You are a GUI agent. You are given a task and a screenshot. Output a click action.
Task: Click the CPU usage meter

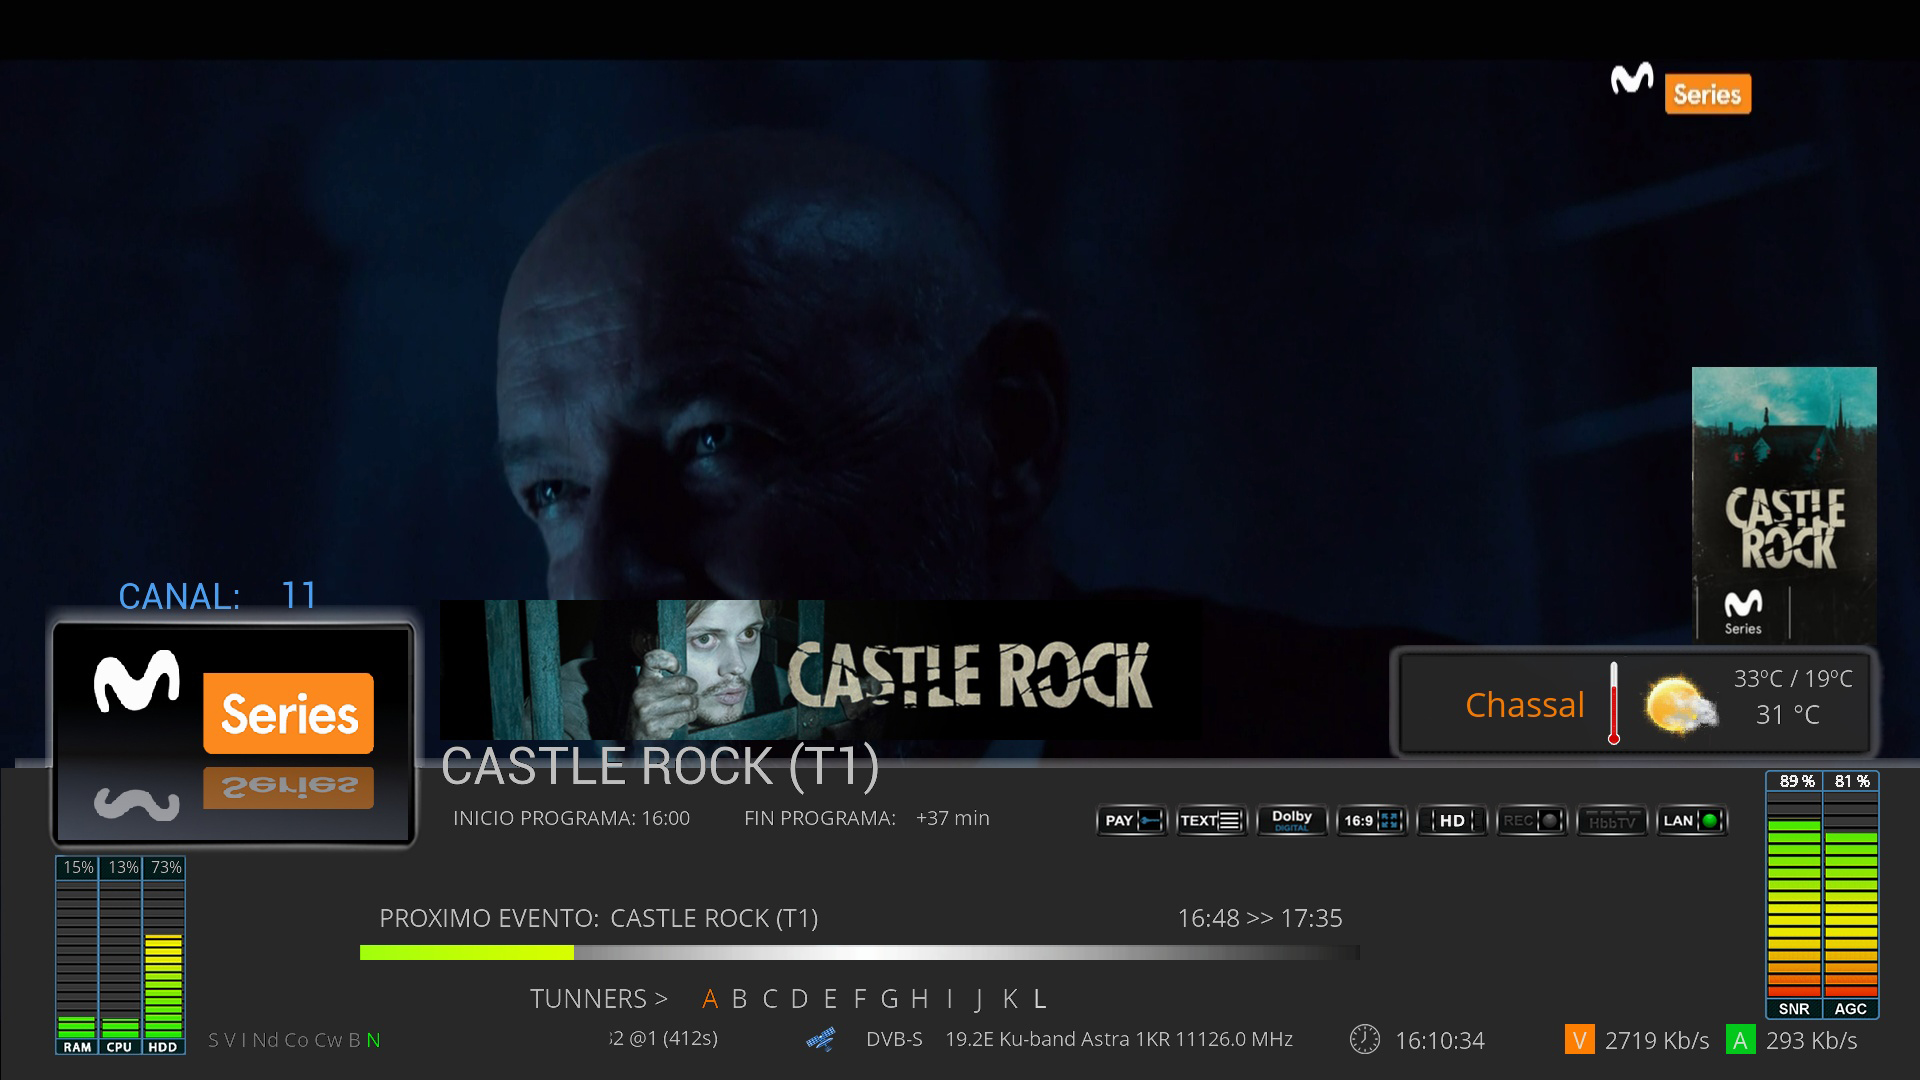pos(120,956)
